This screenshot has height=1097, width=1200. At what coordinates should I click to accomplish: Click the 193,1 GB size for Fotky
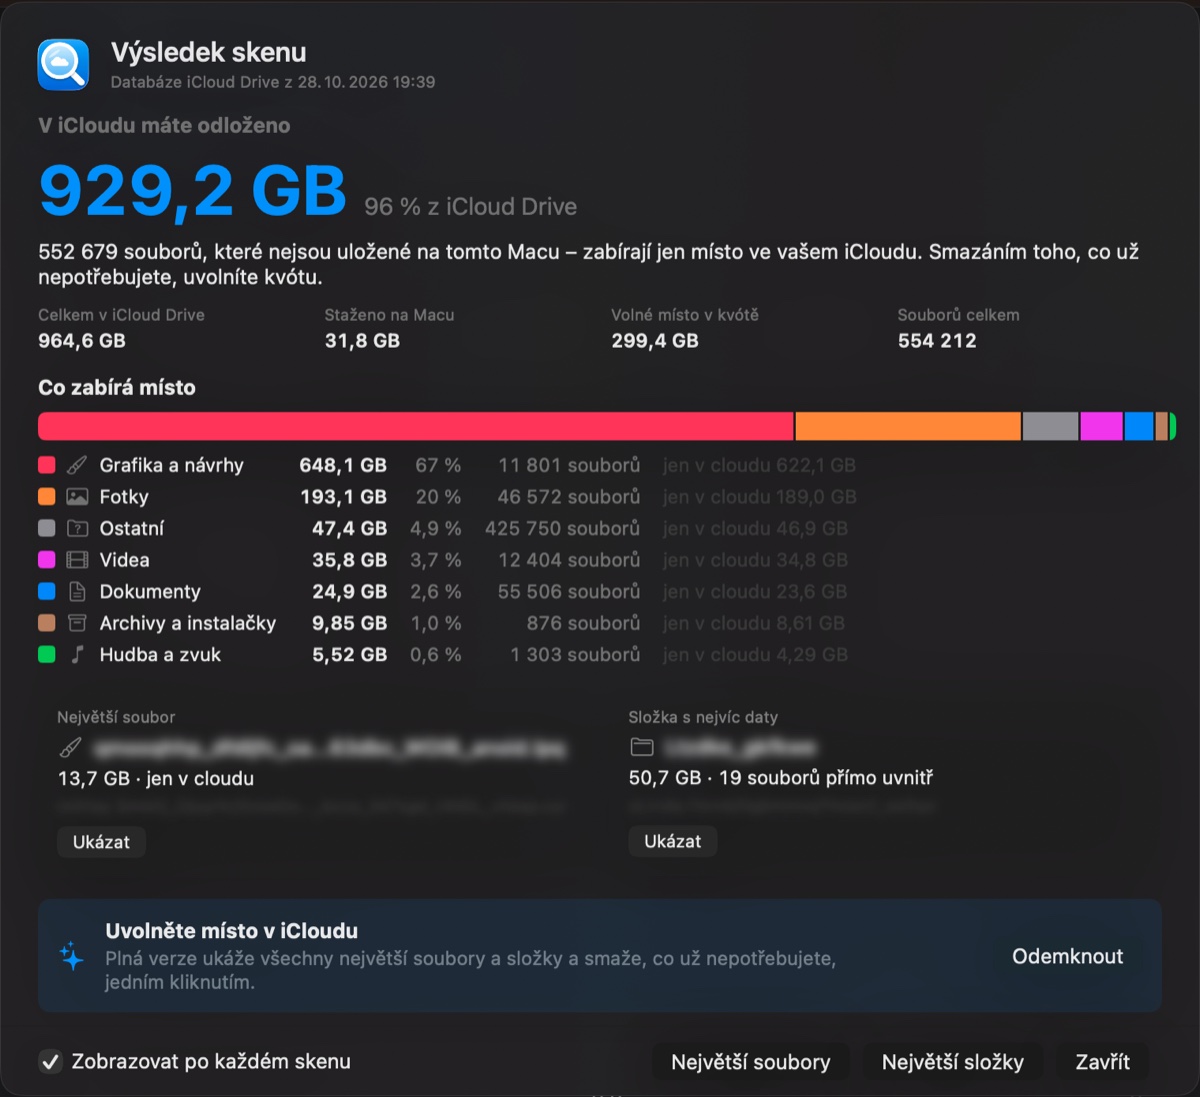point(344,497)
